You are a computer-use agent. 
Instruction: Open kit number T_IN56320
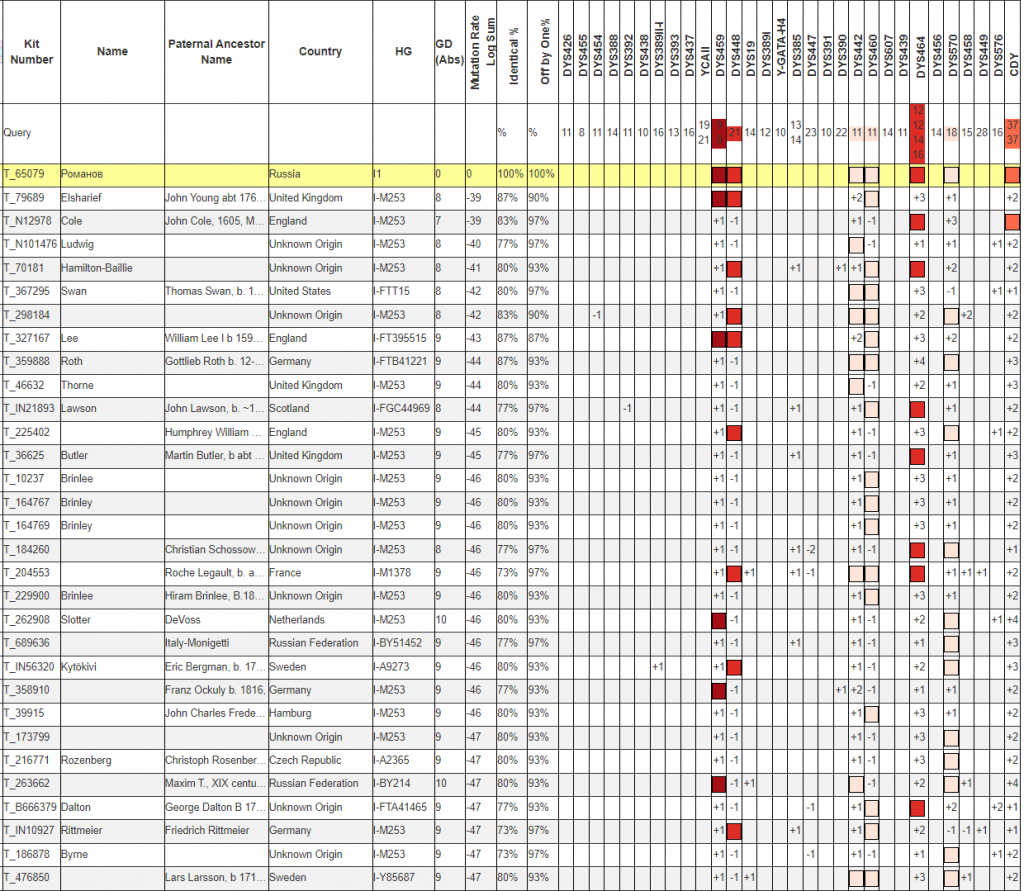tap(29, 667)
